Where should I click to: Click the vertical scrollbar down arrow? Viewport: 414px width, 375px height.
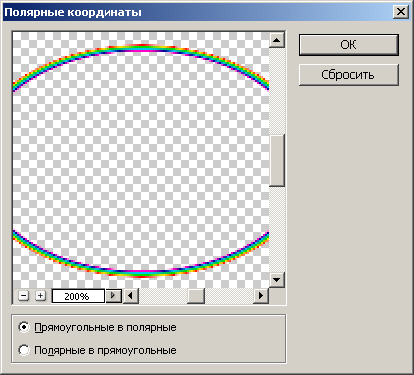click(277, 280)
